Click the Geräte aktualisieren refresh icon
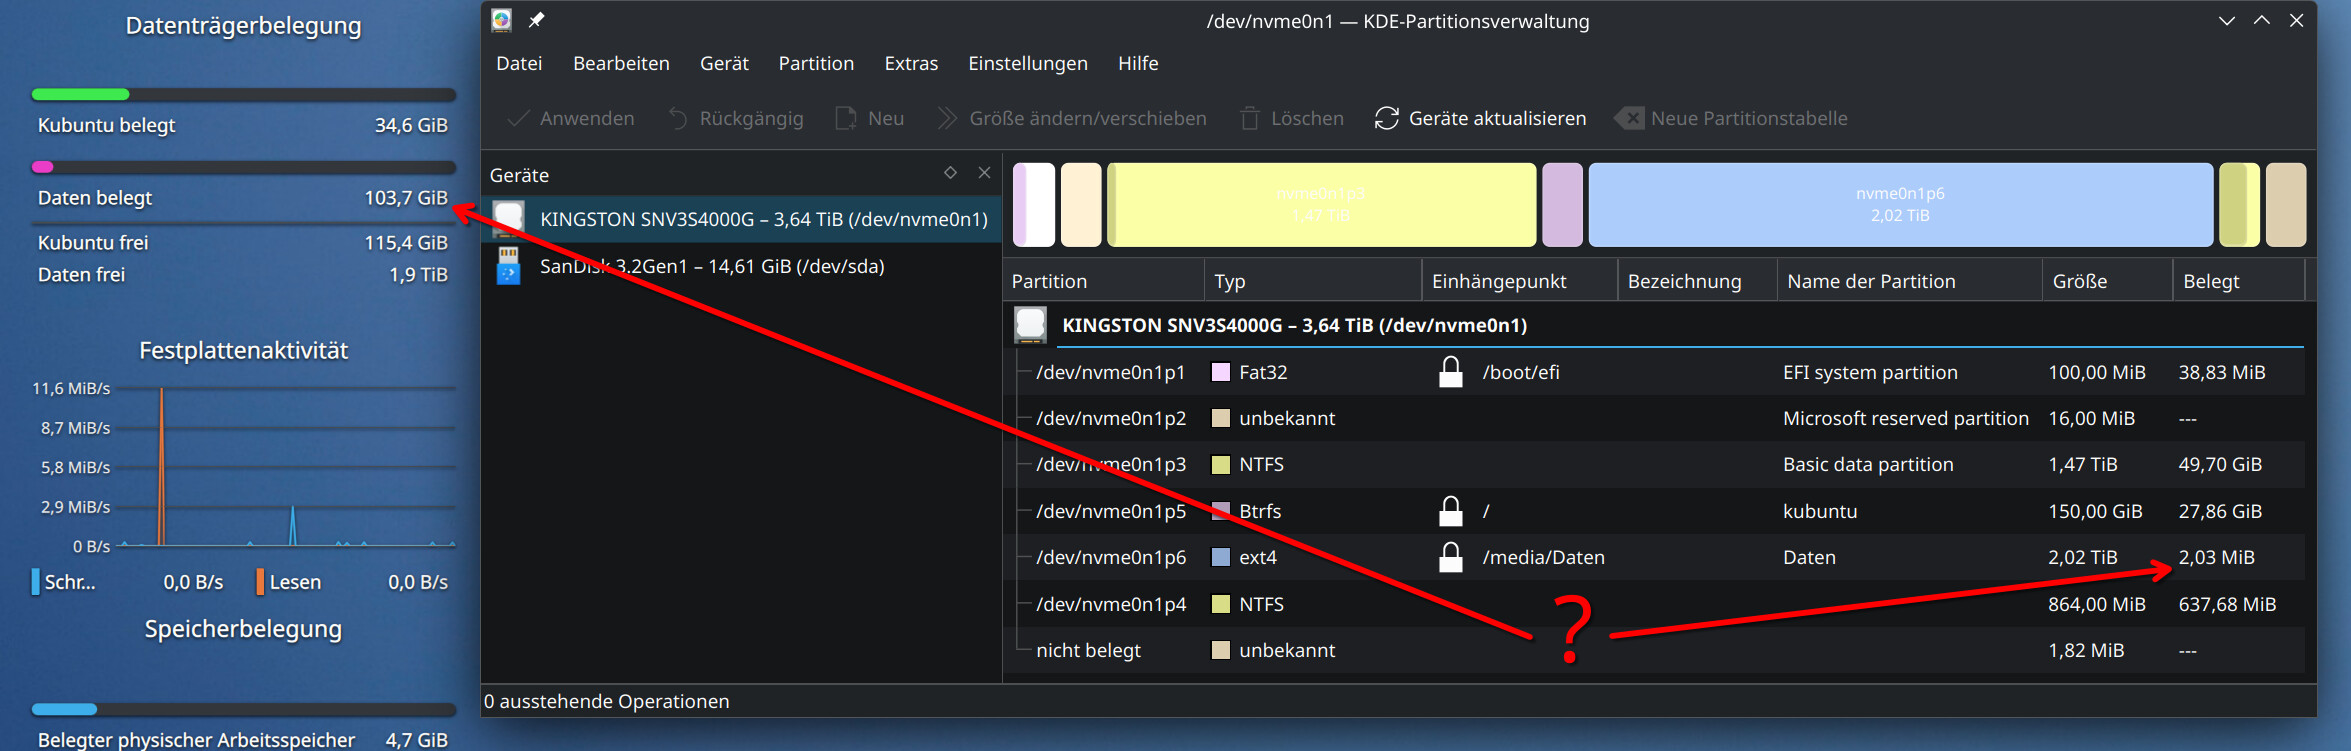The width and height of the screenshot is (2351, 751). coord(1386,118)
